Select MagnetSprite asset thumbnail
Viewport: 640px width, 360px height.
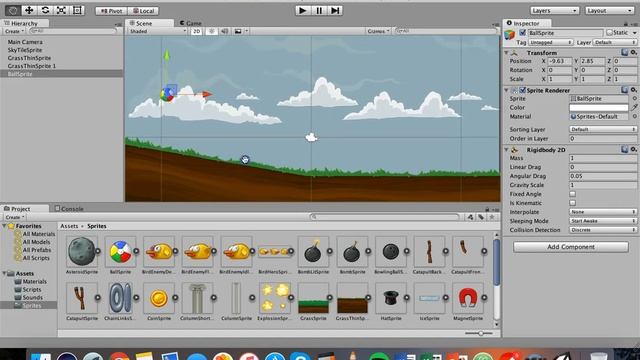coord(468,298)
